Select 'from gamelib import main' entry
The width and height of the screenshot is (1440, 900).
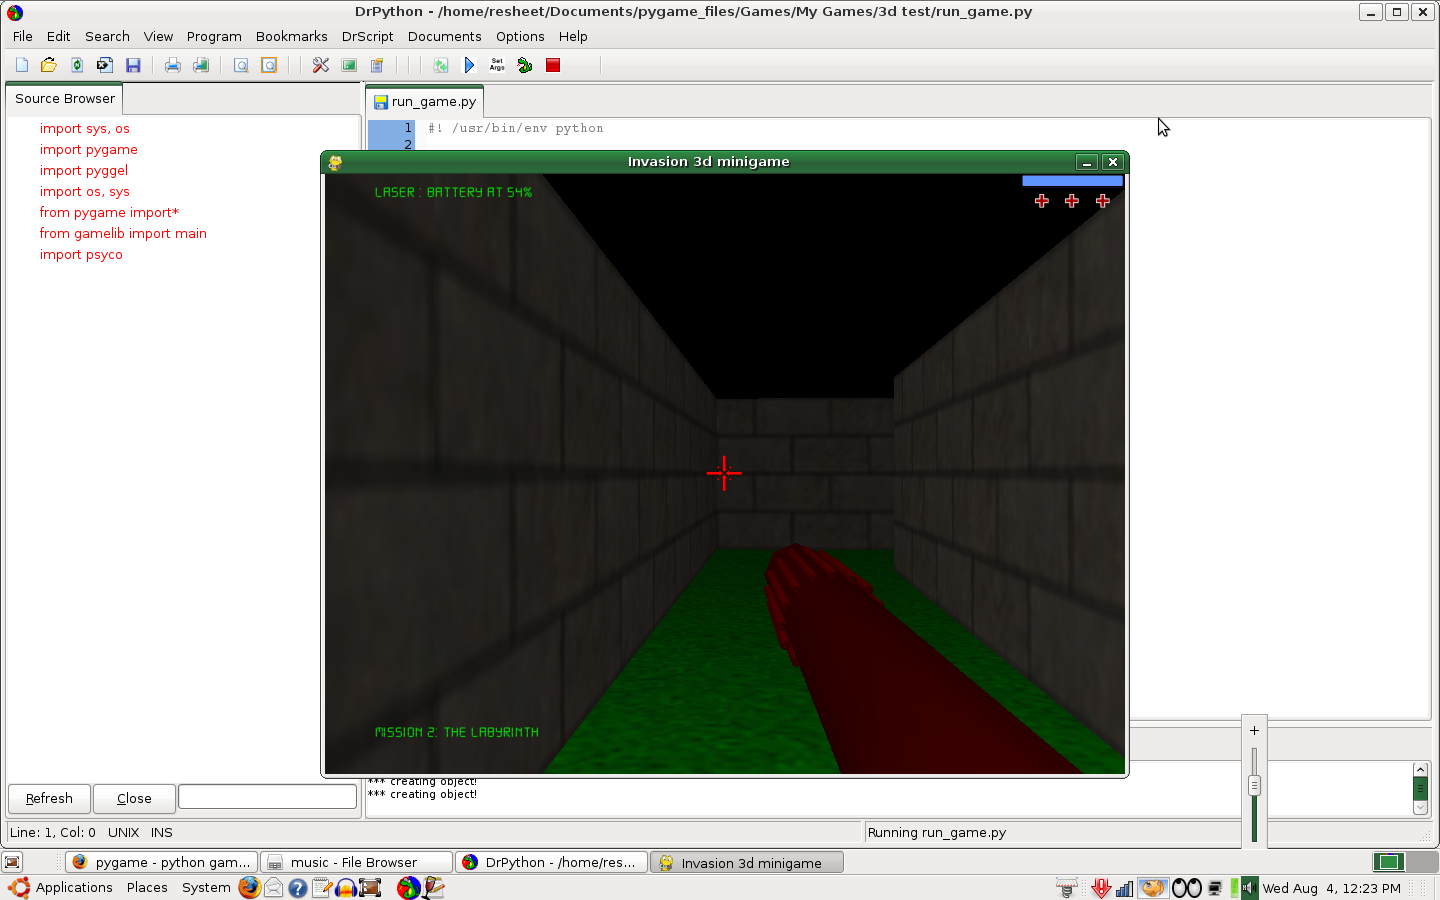click(x=123, y=233)
